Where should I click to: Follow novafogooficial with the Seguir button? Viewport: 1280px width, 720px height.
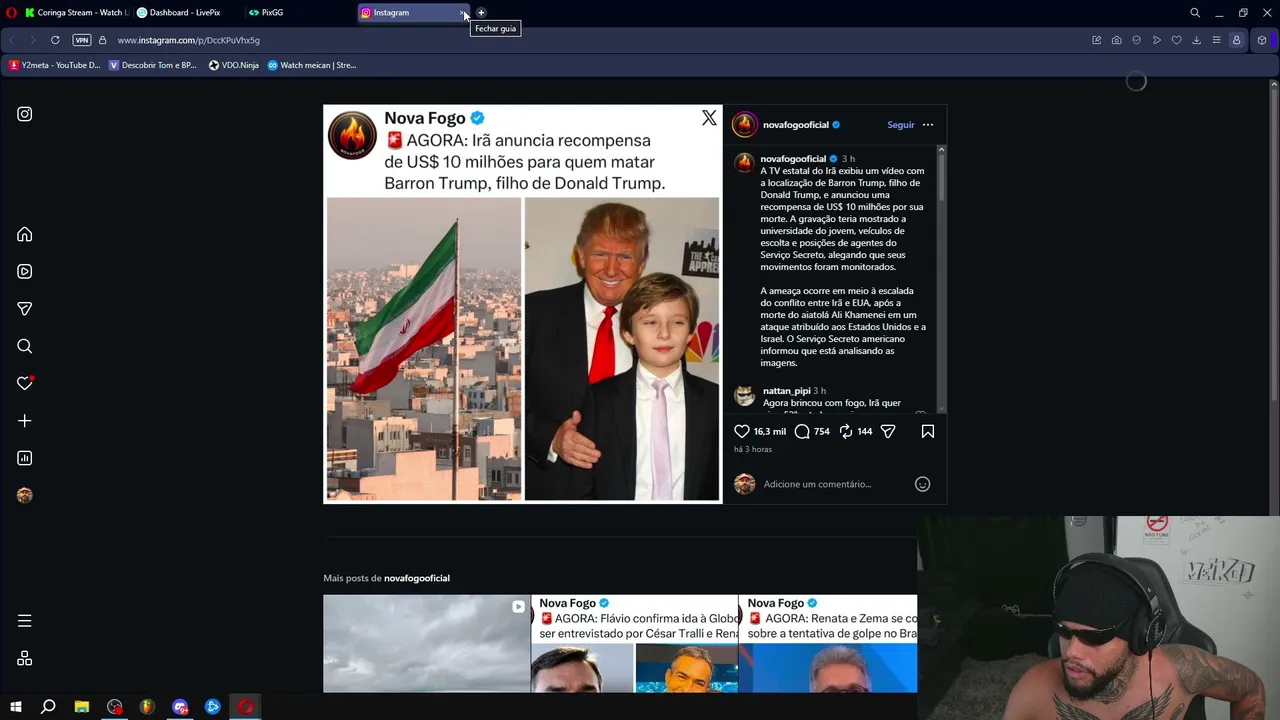coord(901,125)
